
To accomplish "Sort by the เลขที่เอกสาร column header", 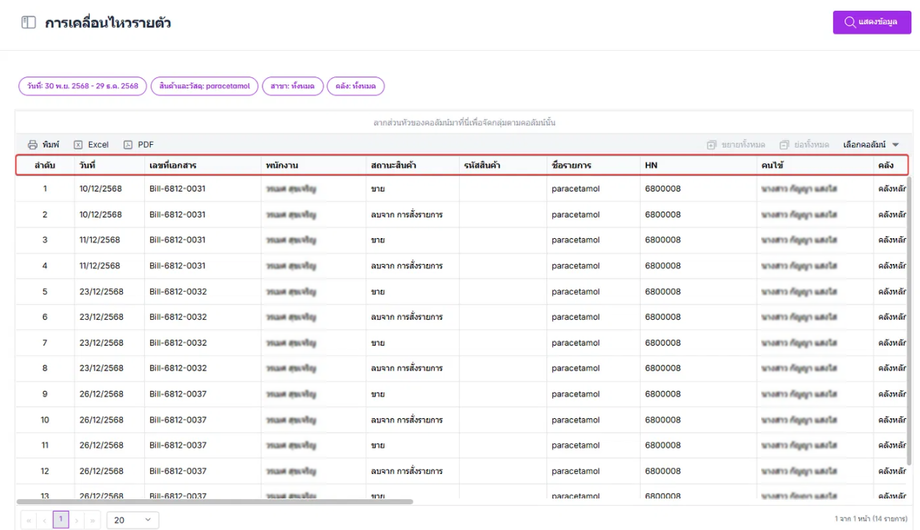I will click(x=173, y=165).
